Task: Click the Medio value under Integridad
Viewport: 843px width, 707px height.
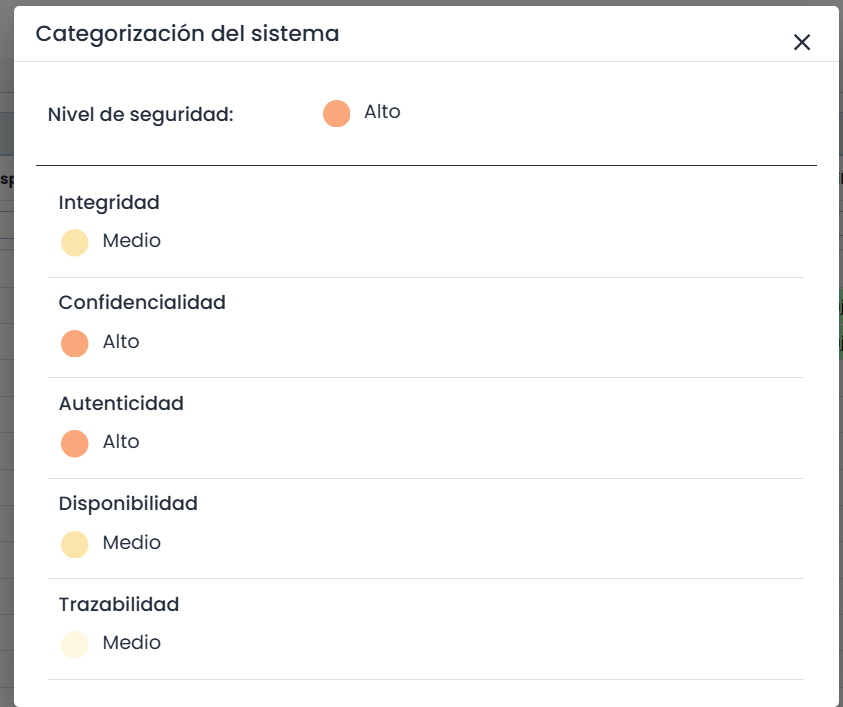Action: coord(131,241)
